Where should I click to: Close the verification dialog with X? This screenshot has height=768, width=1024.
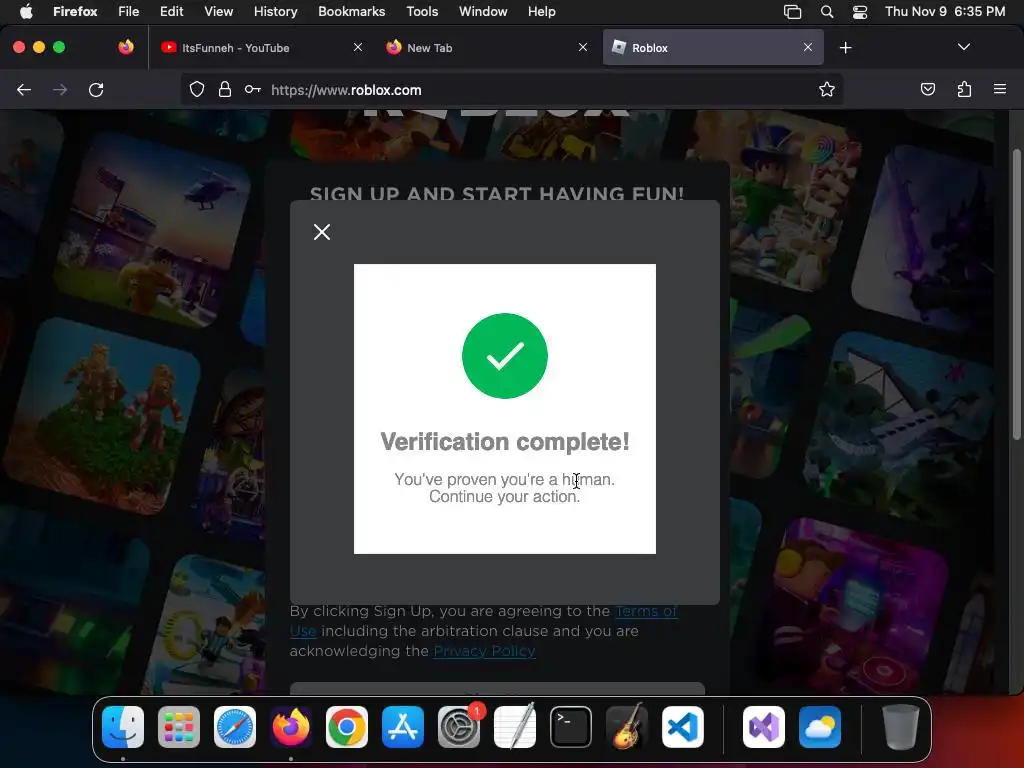click(321, 232)
